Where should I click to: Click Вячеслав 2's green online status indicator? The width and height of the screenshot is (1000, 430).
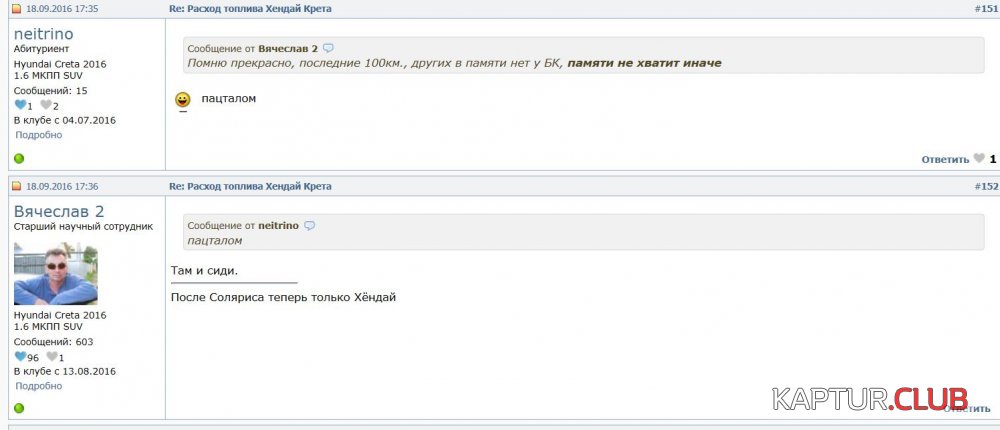click(19, 408)
